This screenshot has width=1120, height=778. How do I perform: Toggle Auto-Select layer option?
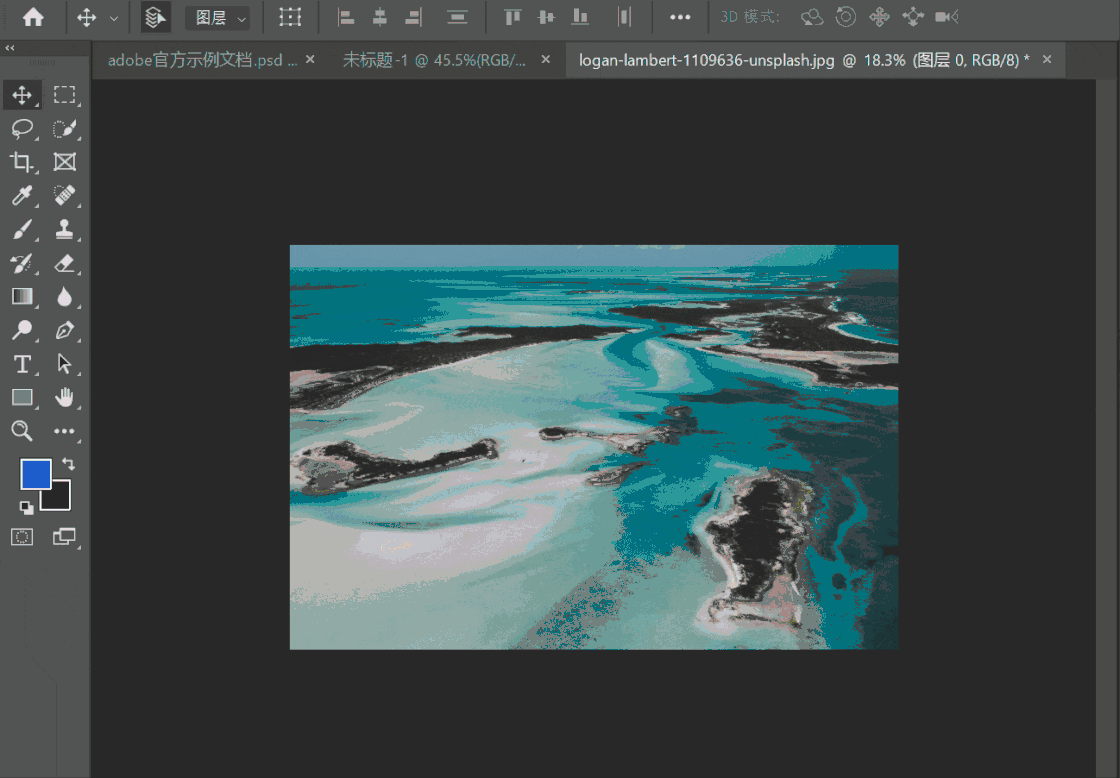pyautogui.click(x=155, y=17)
